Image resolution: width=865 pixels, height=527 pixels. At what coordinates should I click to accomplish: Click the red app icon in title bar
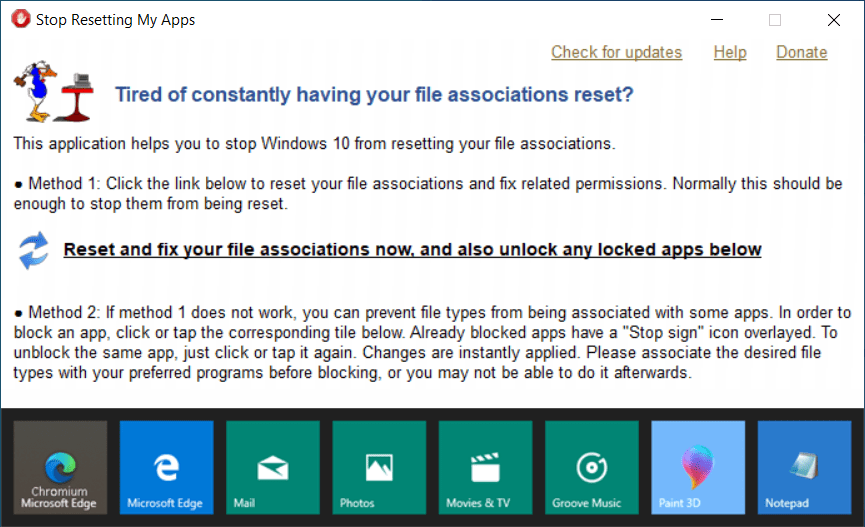point(21,19)
